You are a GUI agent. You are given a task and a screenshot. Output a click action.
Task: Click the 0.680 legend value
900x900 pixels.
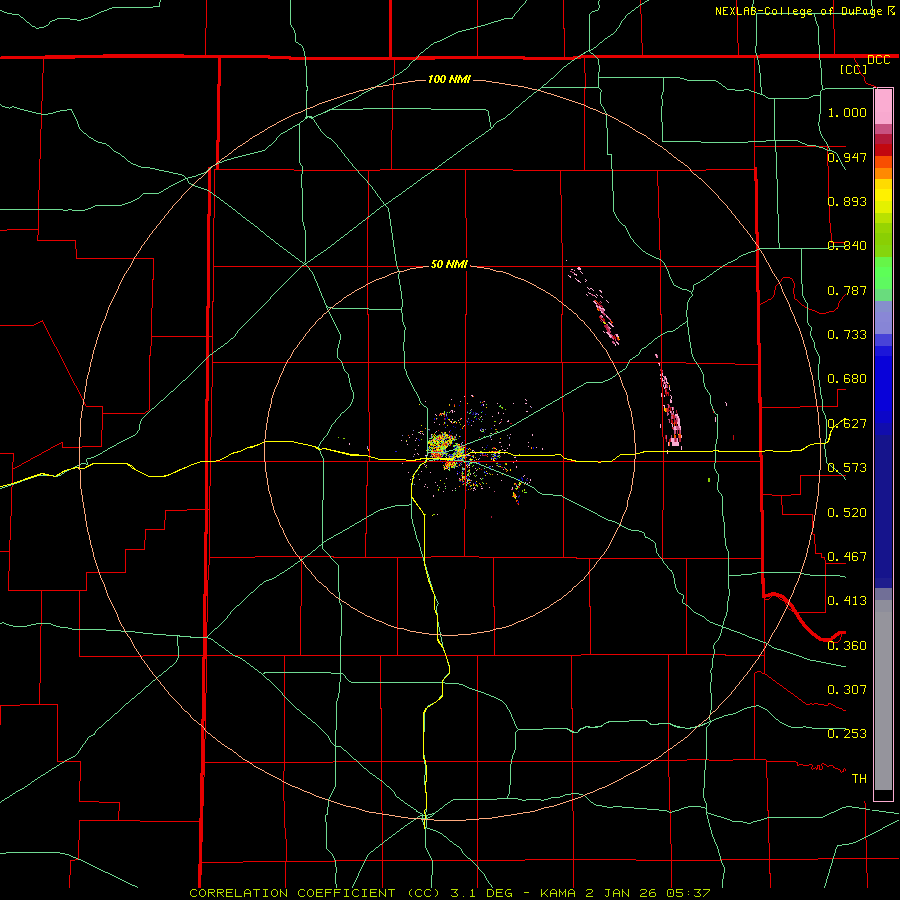pos(847,379)
